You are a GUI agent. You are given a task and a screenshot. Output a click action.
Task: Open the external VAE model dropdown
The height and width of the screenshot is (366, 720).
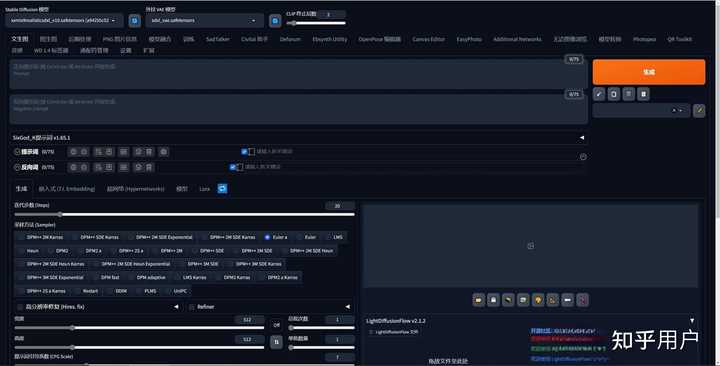point(204,21)
